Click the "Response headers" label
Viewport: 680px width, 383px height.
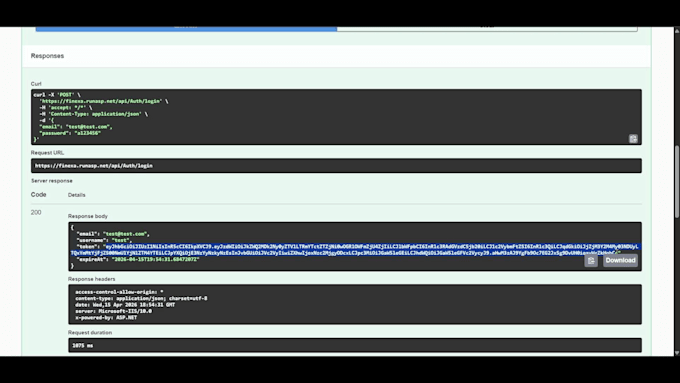(x=92, y=279)
